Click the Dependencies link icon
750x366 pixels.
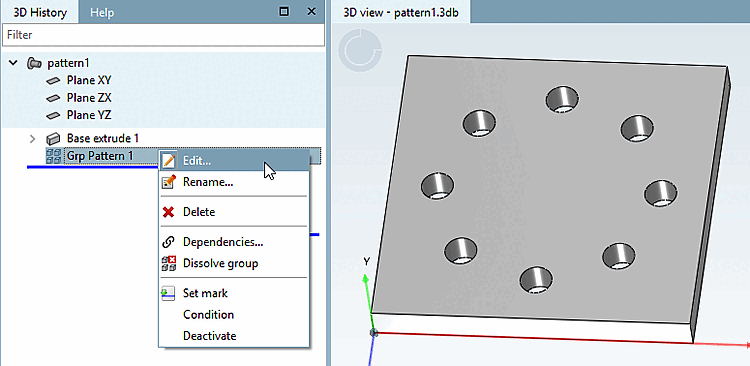[168, 242]
